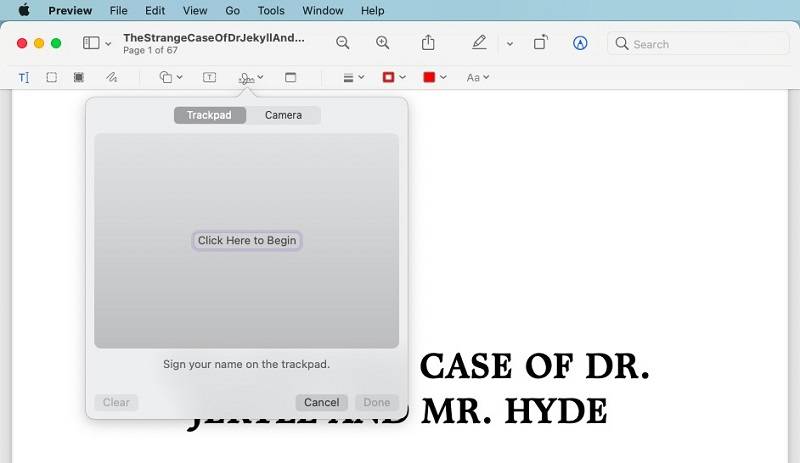Switch signature input to Camera
This screenshot has width=800, height=463.
point(283,115)
